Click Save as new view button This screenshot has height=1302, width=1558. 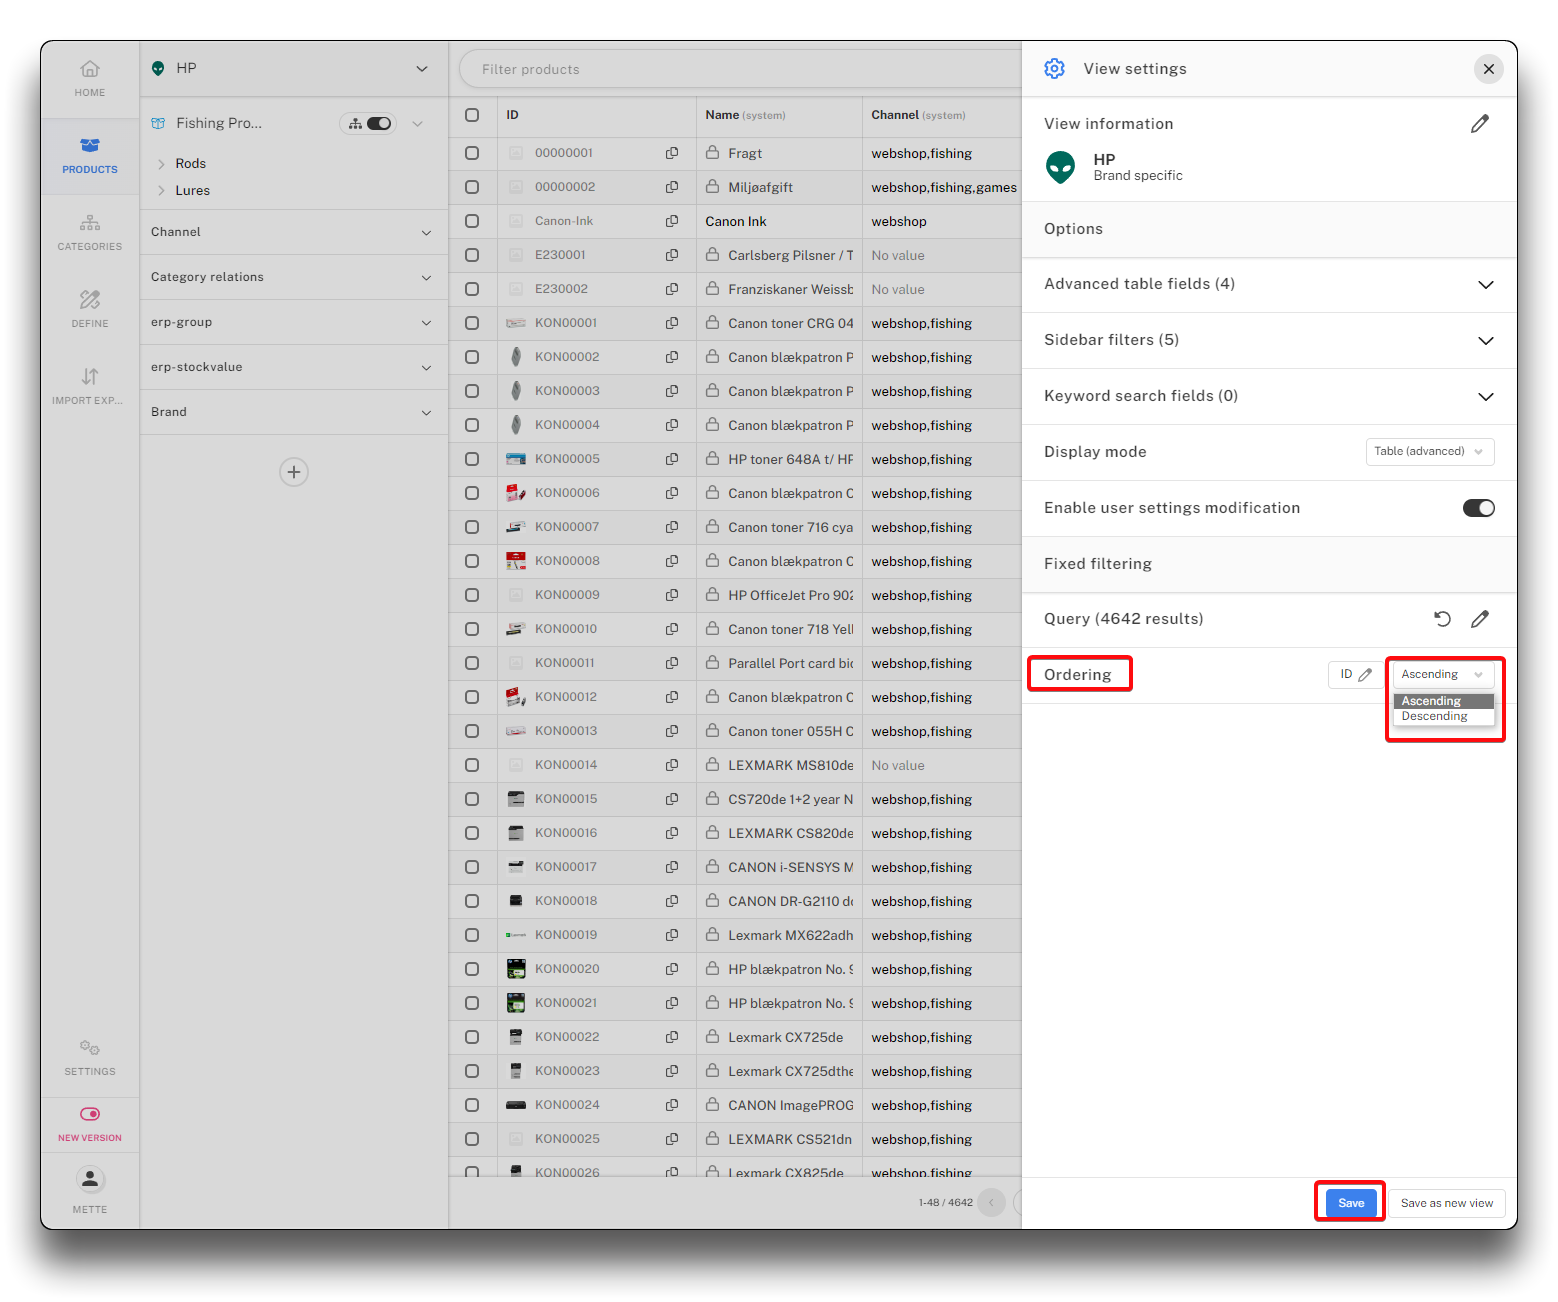[x=1446, y=1203]
